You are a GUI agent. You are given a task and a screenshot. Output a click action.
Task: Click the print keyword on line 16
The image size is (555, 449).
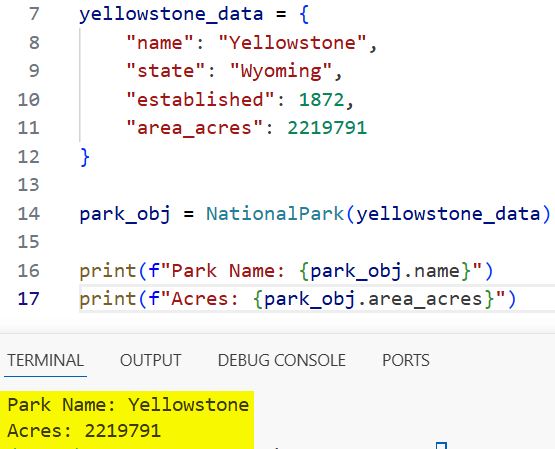coord(108,271)
